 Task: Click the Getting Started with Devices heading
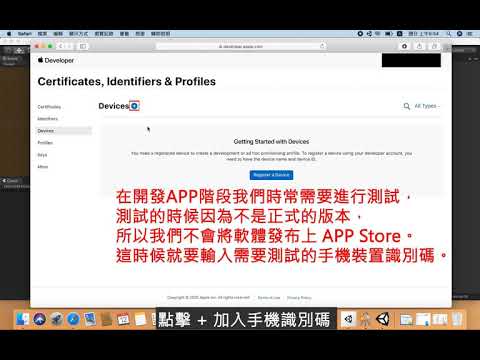(271, 142)
